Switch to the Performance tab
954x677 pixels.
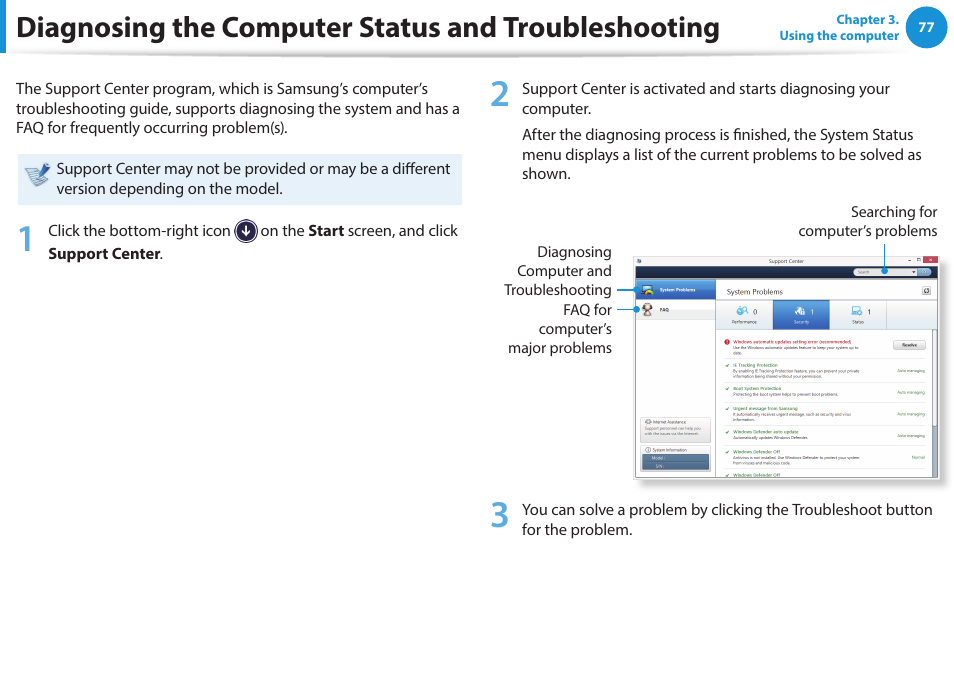[x=744, y=315]
